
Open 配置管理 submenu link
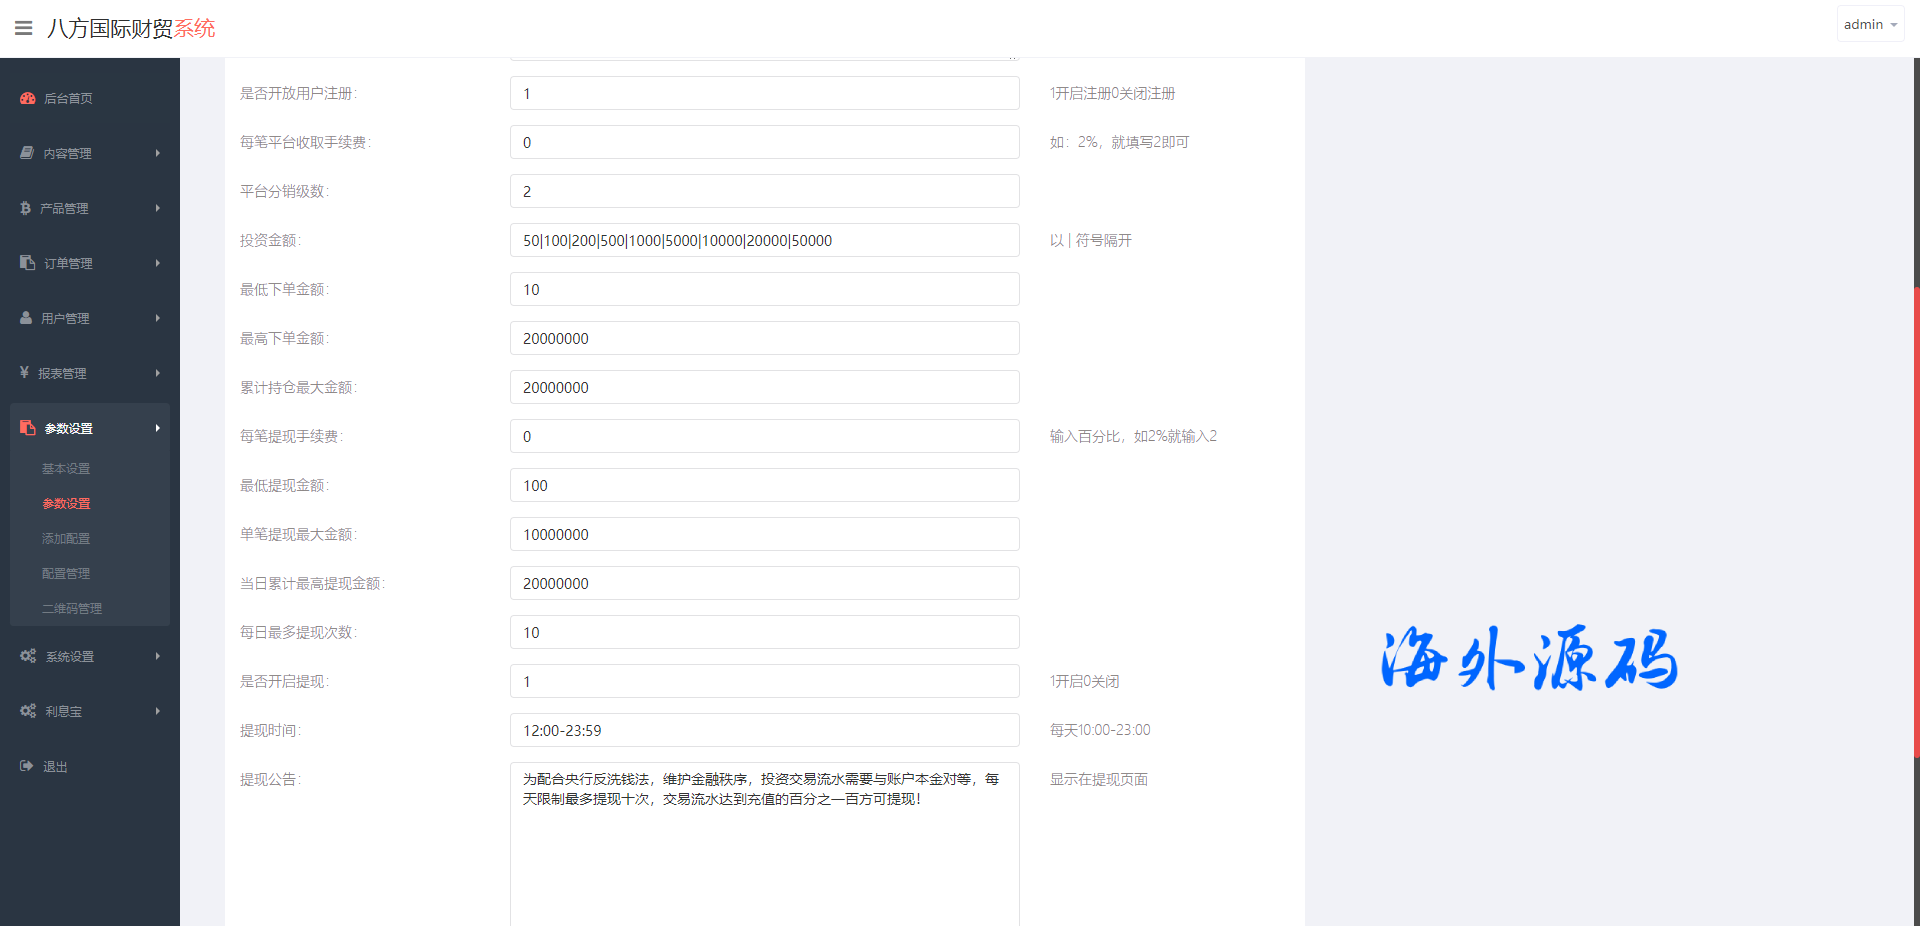pos(66,574)
